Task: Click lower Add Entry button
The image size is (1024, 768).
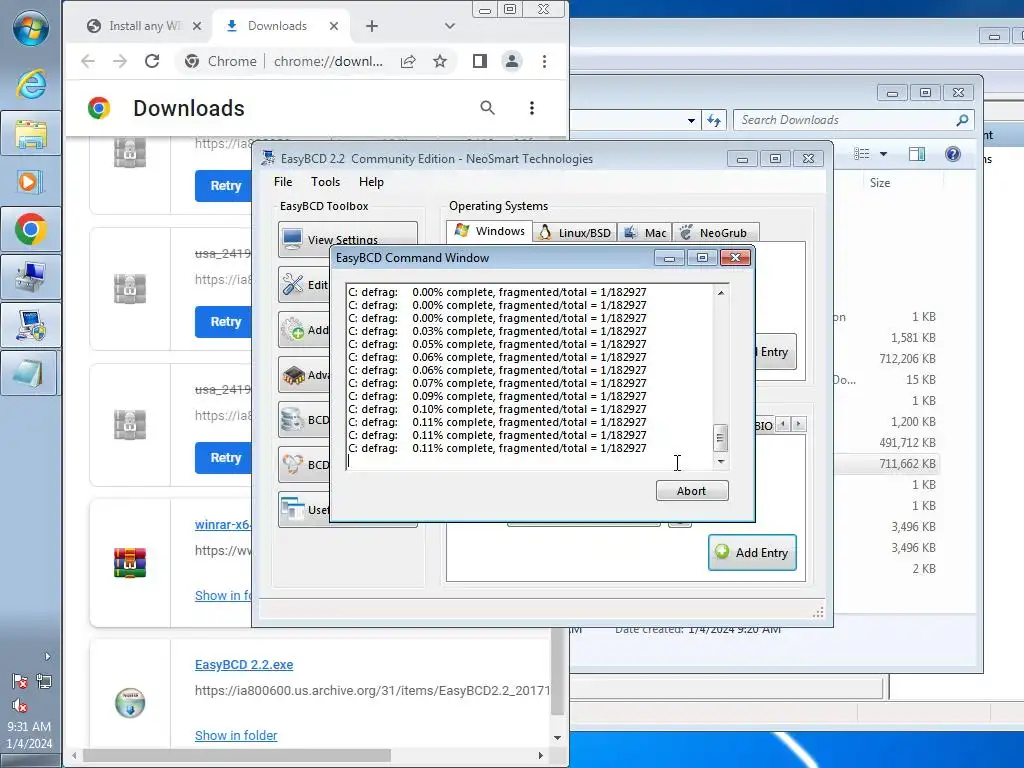Action: pyautogui.click(x=752, y=552)
